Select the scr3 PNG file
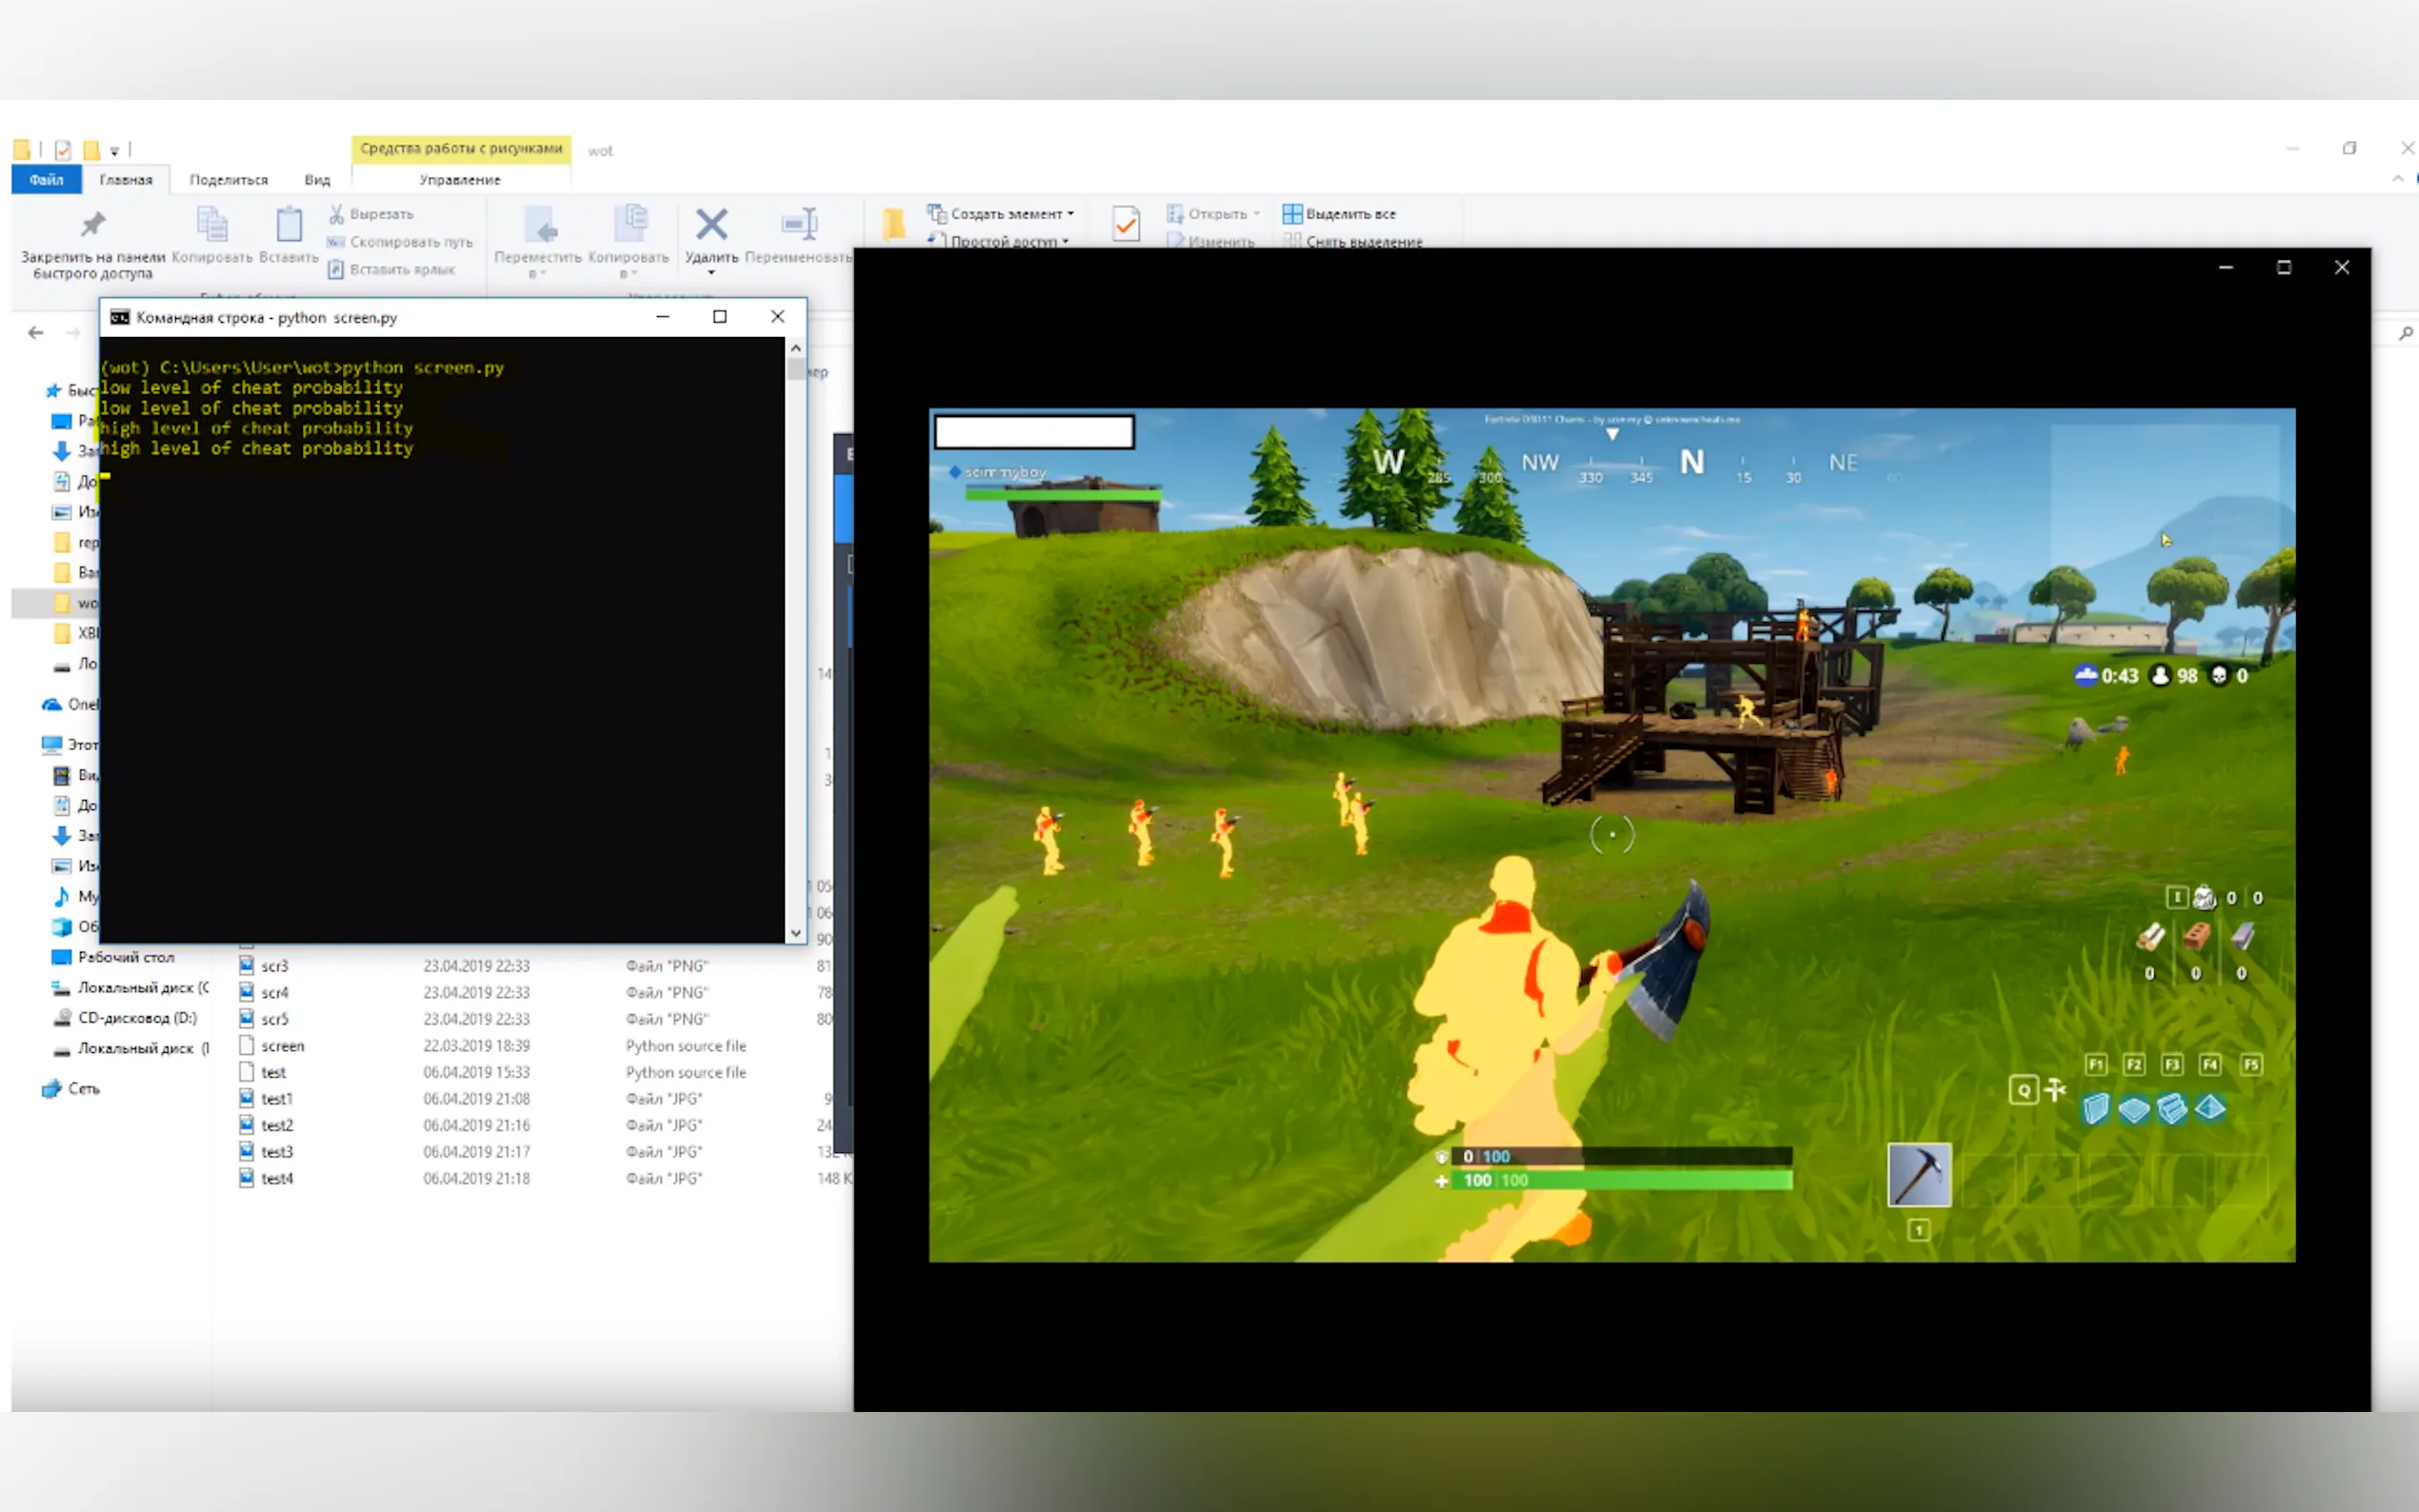 (275, 966)
